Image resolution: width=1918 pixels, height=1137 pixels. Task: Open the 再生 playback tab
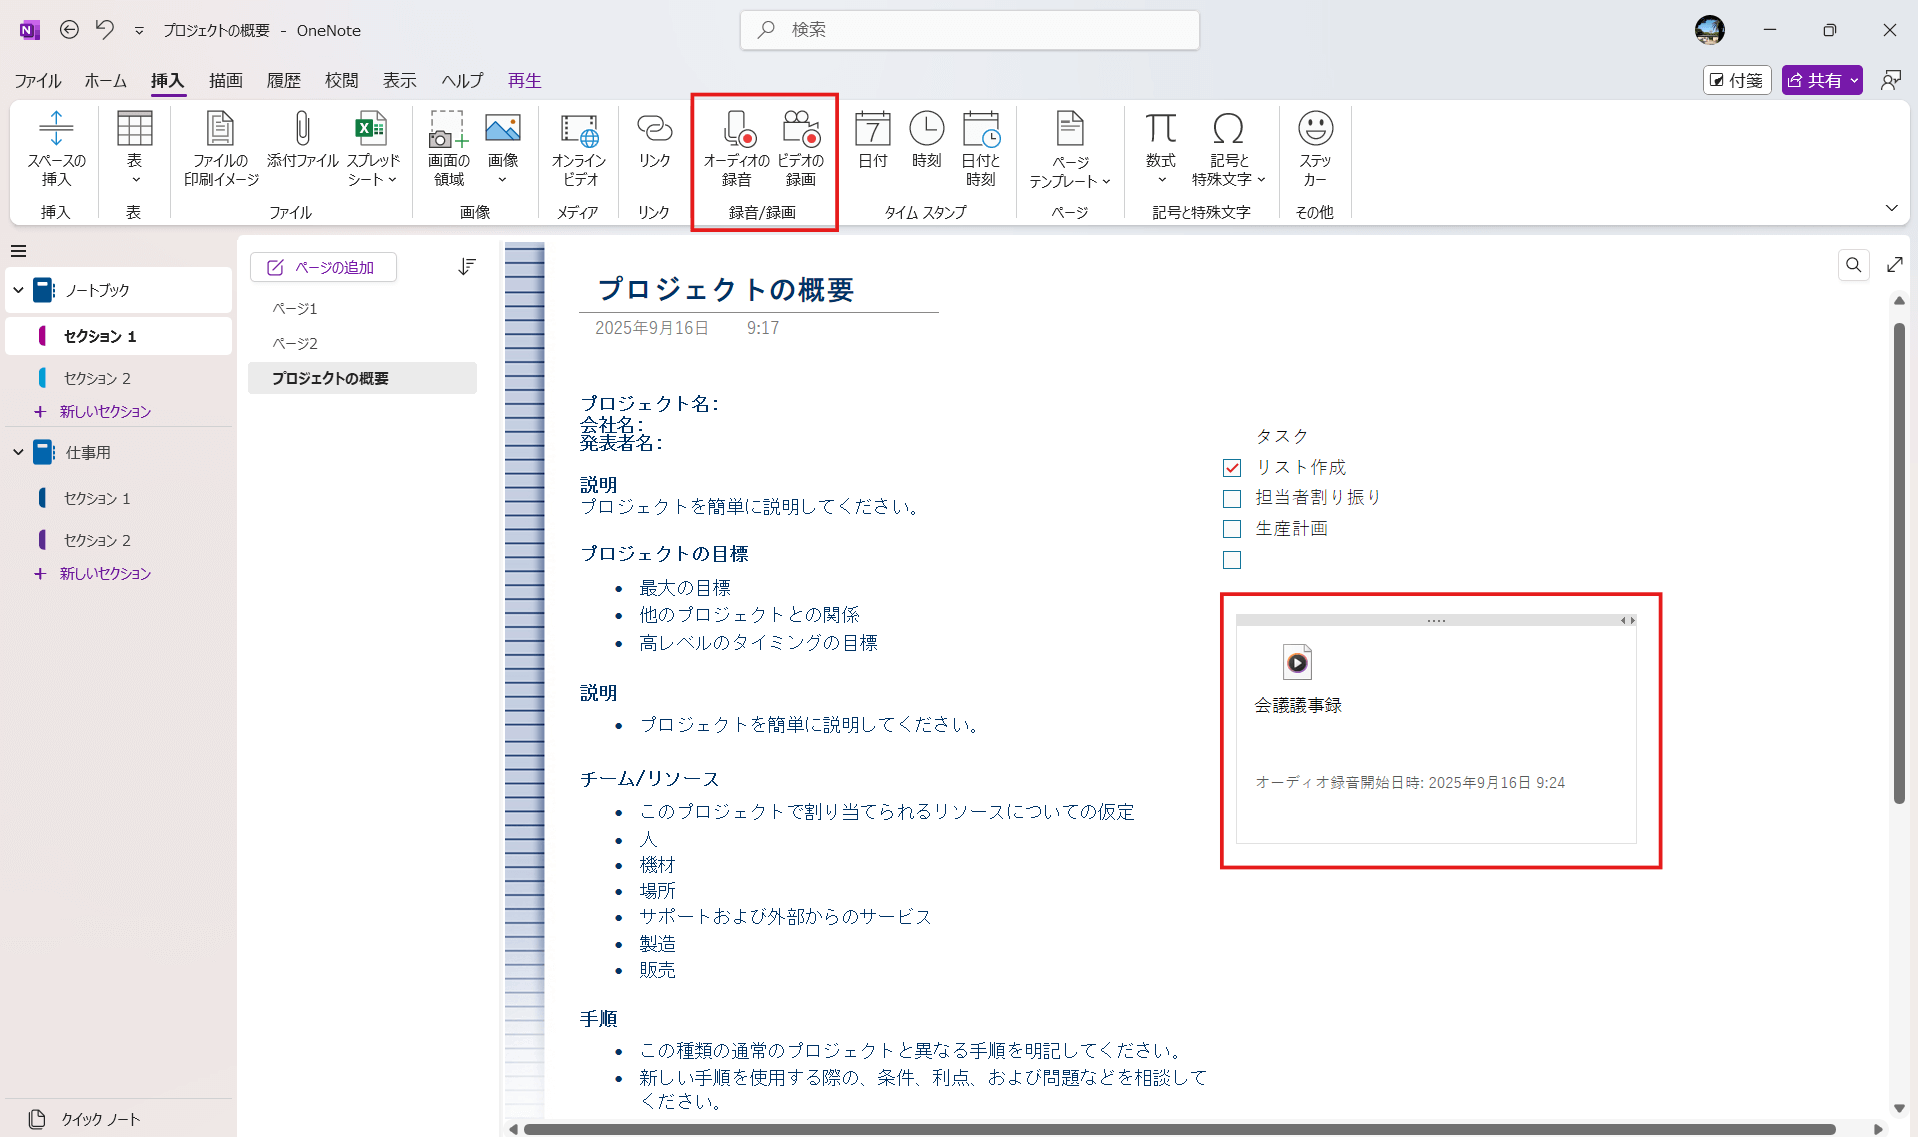pos(524,81)
